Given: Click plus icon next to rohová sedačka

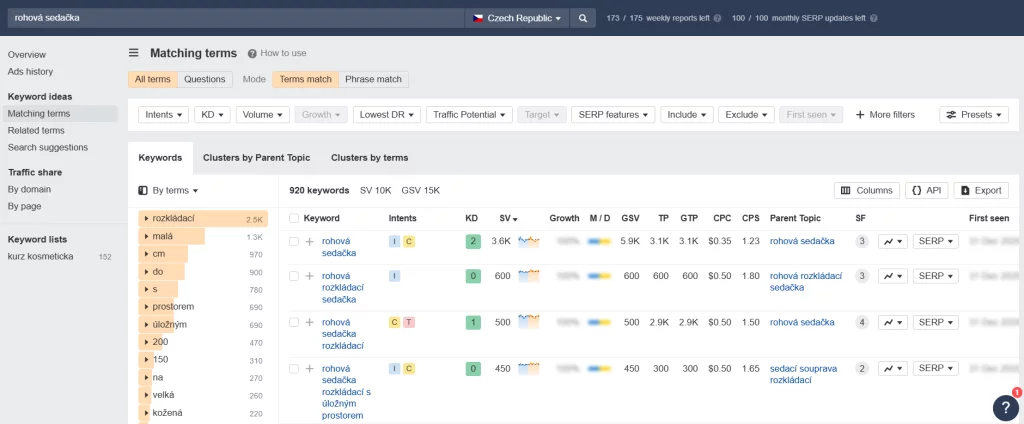Looking at the screenshot, I should coord(310,241).
